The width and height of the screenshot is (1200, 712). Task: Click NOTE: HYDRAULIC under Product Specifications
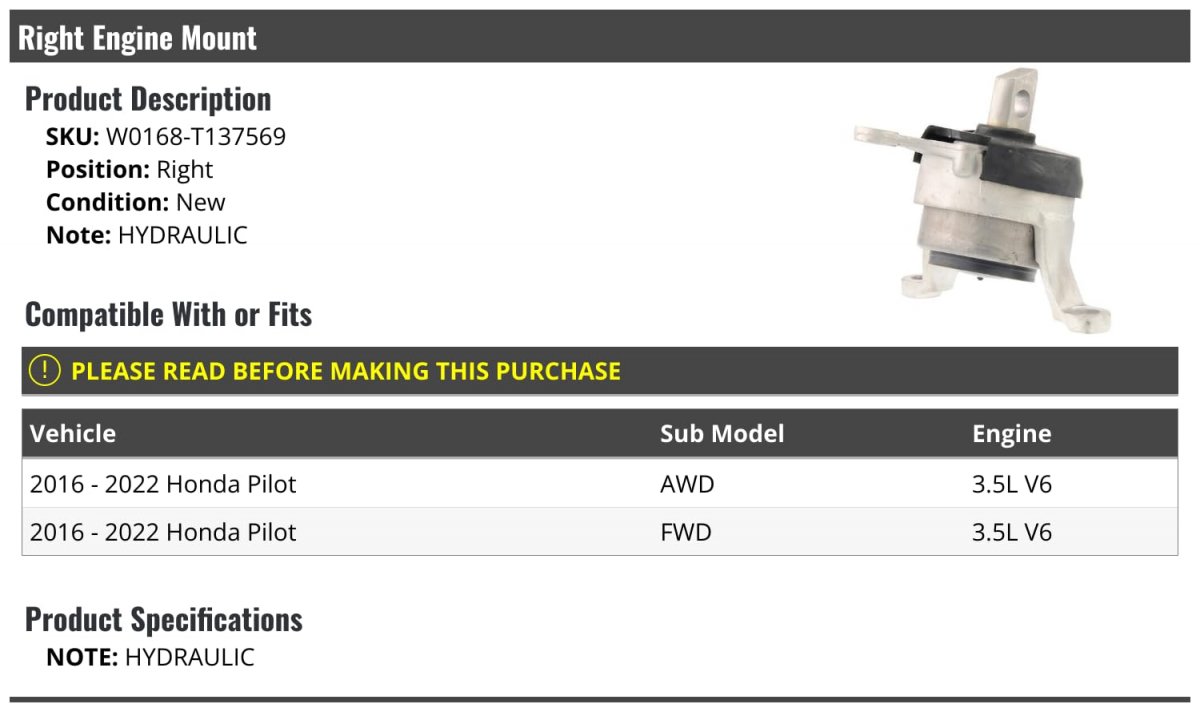(x=150, y=657)
